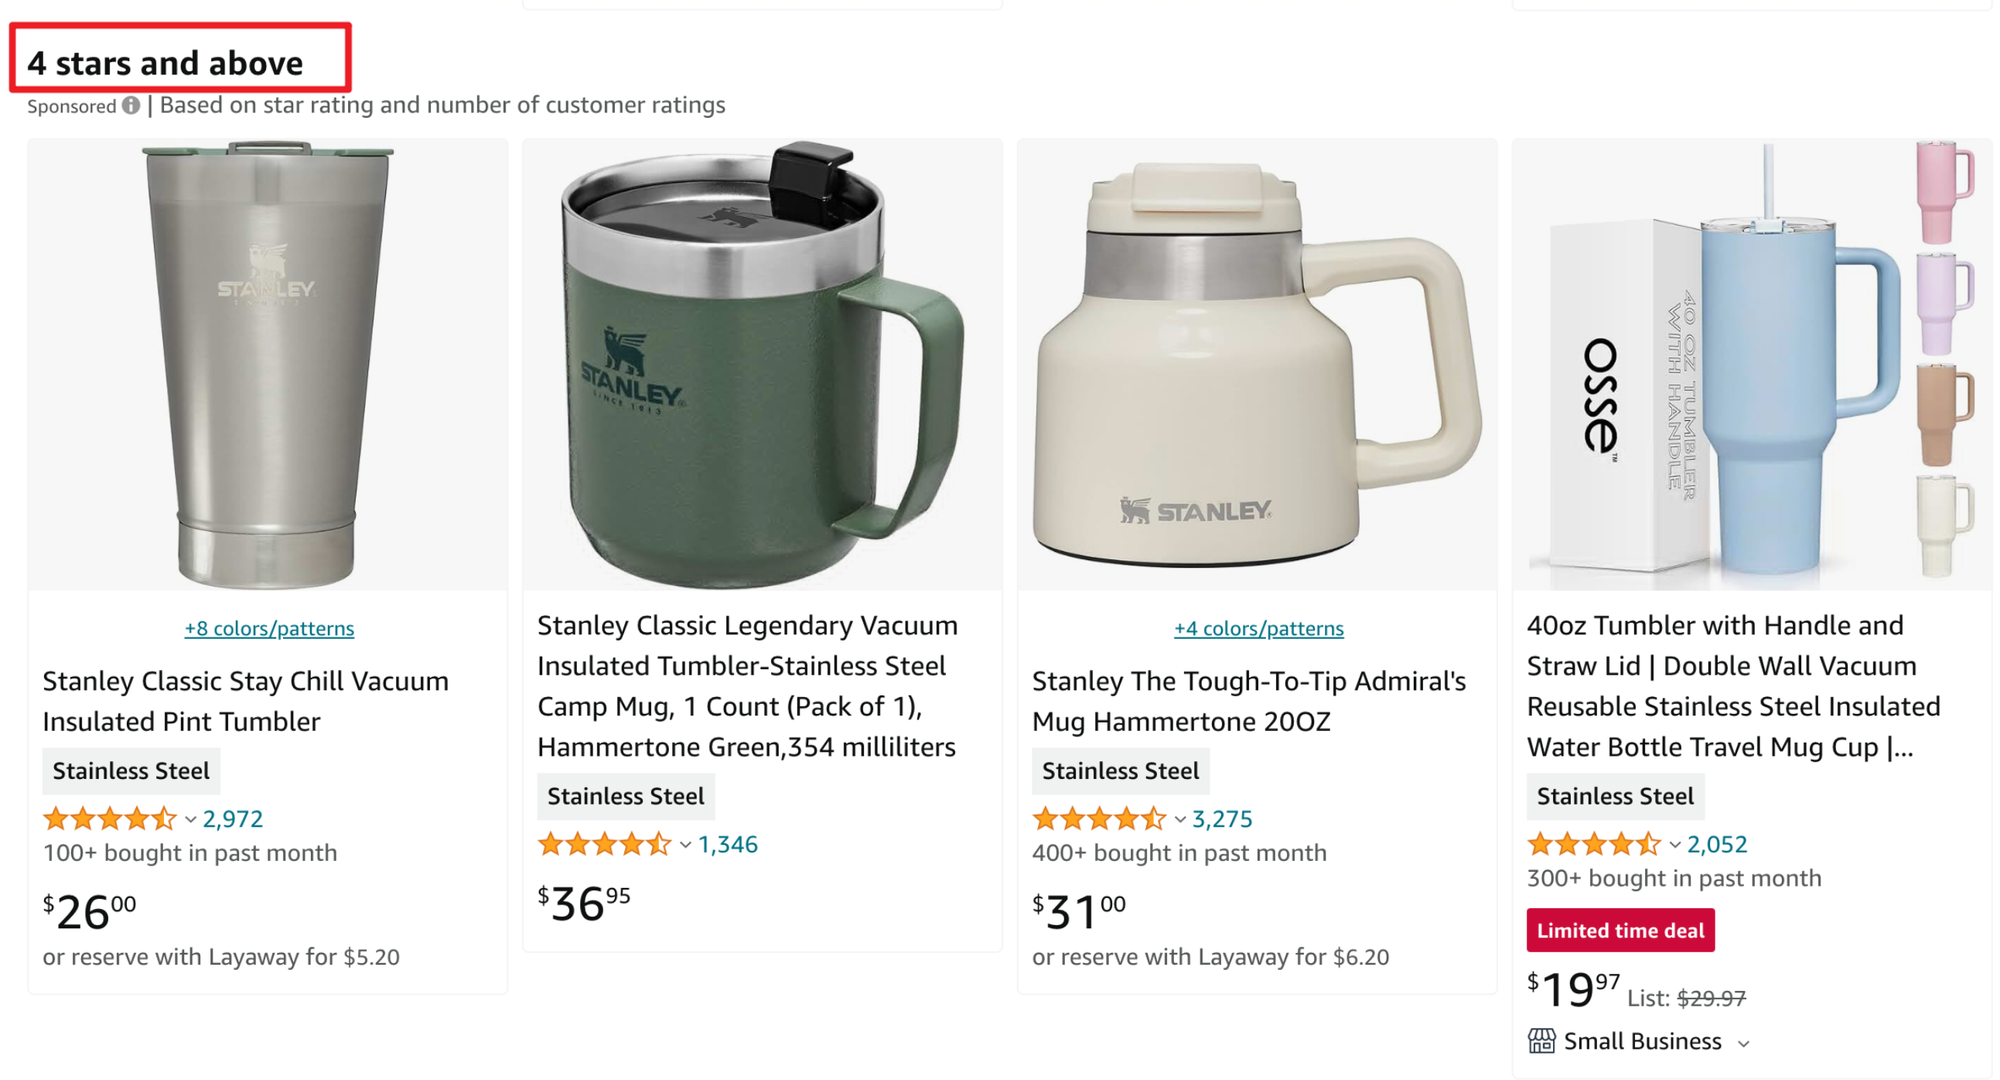This screenshot has height=1080, width=2000.
Task: Expand the Small Business dropdown arrow
Action: coord(1744,1043)
